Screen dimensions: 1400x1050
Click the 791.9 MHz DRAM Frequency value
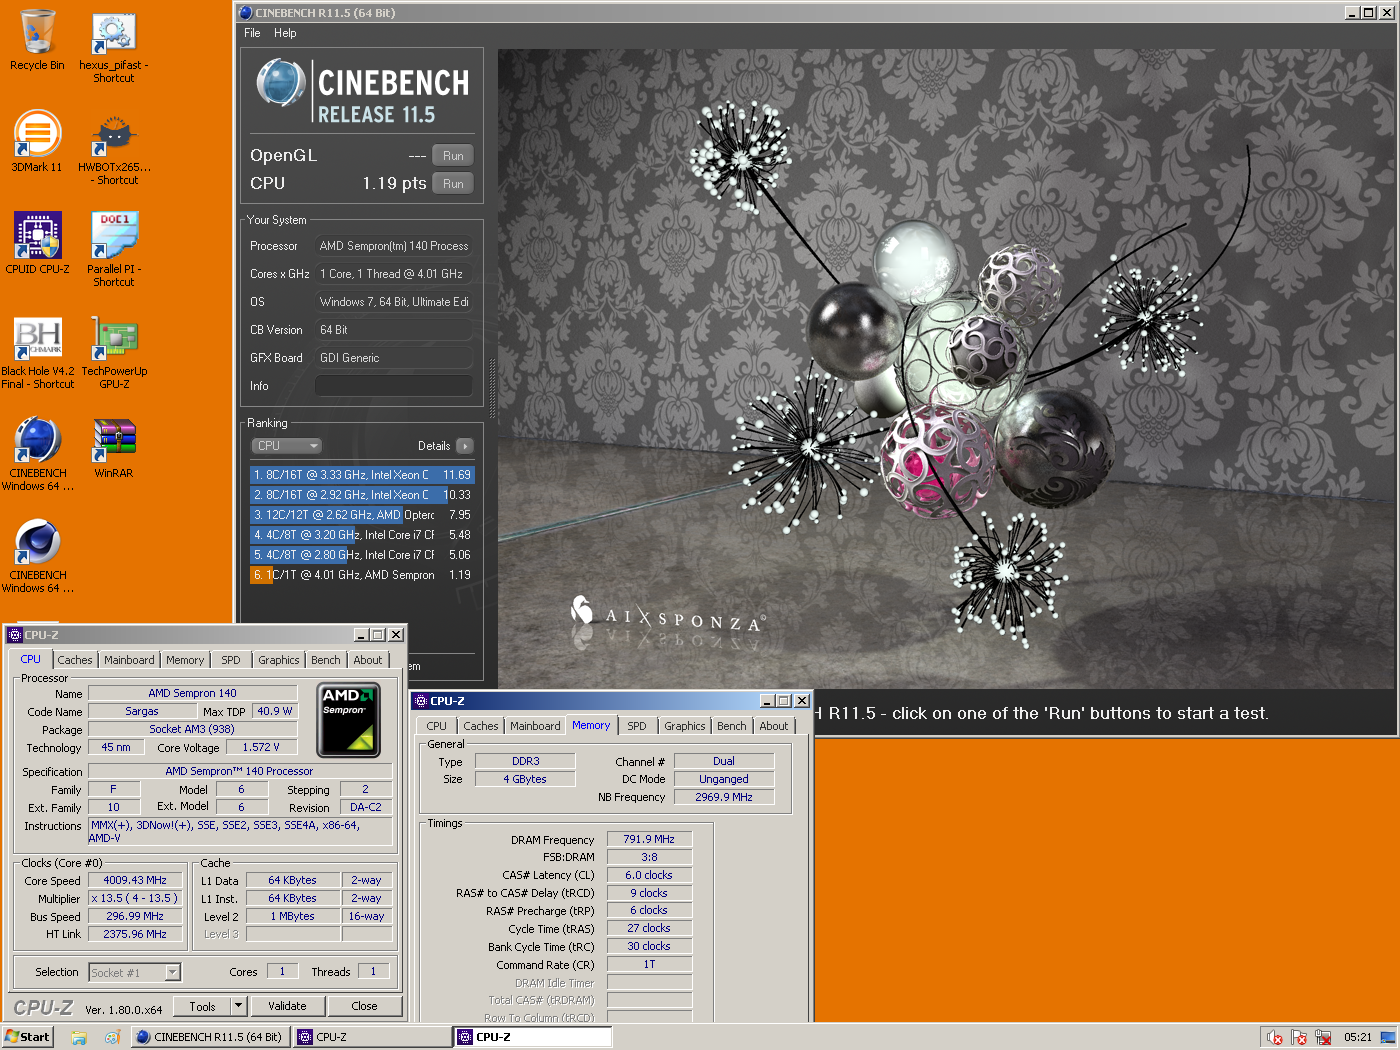(x=649, y=839)
